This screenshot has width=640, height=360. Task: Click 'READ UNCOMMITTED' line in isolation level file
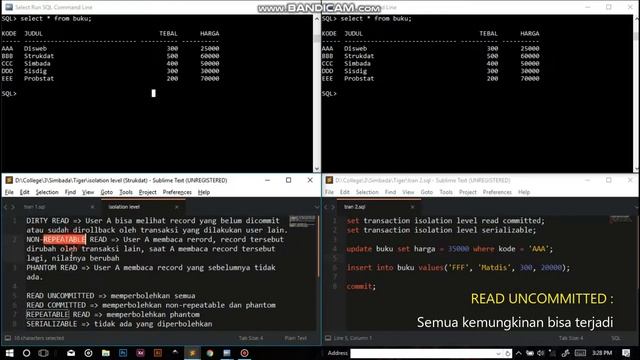pyautogui.click(x=111, y=296)
